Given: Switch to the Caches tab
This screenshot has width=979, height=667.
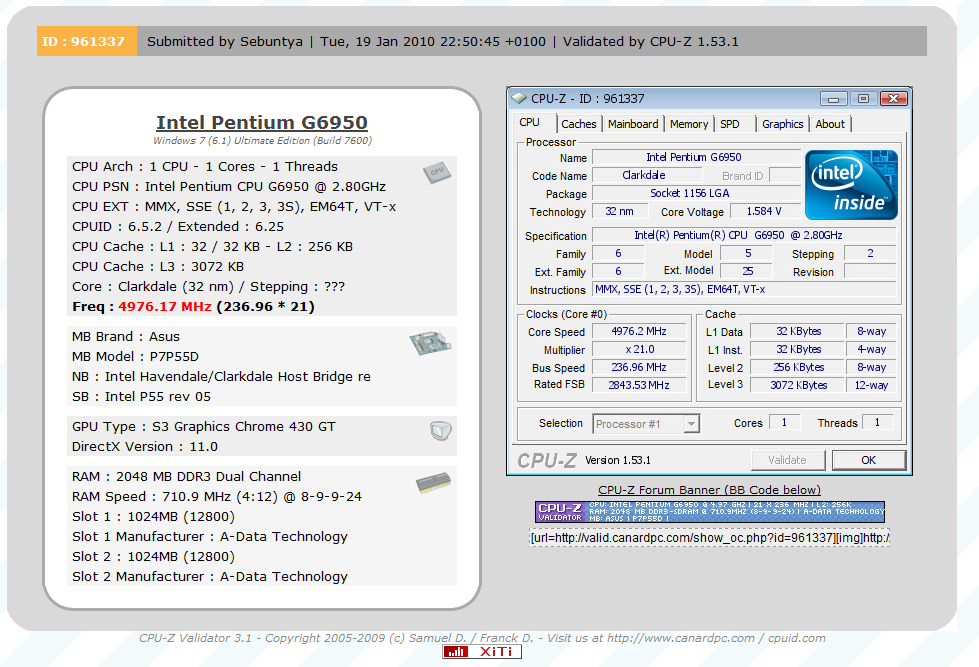Looking at the screenshot, I should coord(579,124).
